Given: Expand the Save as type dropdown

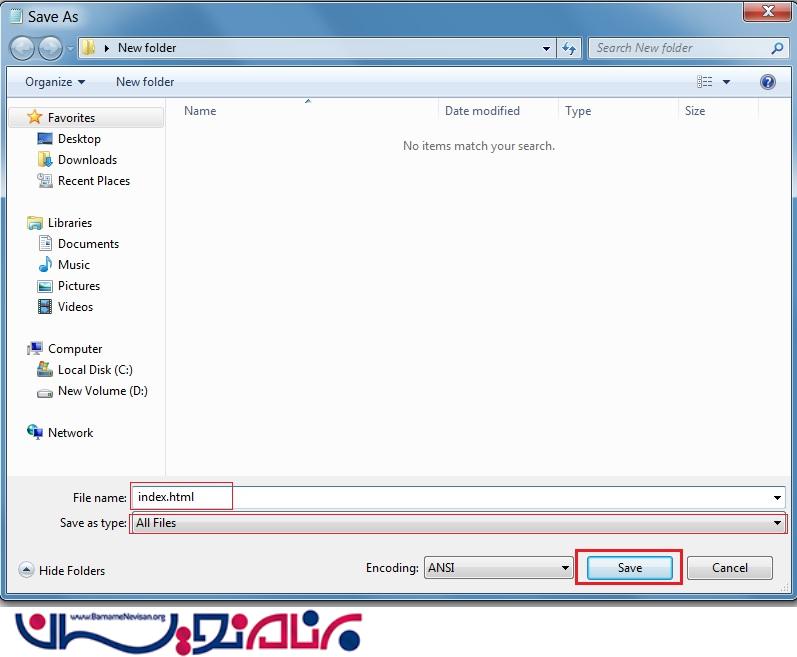Looking at the screenshot, I should pyautogui.click(x=777, y=523).
